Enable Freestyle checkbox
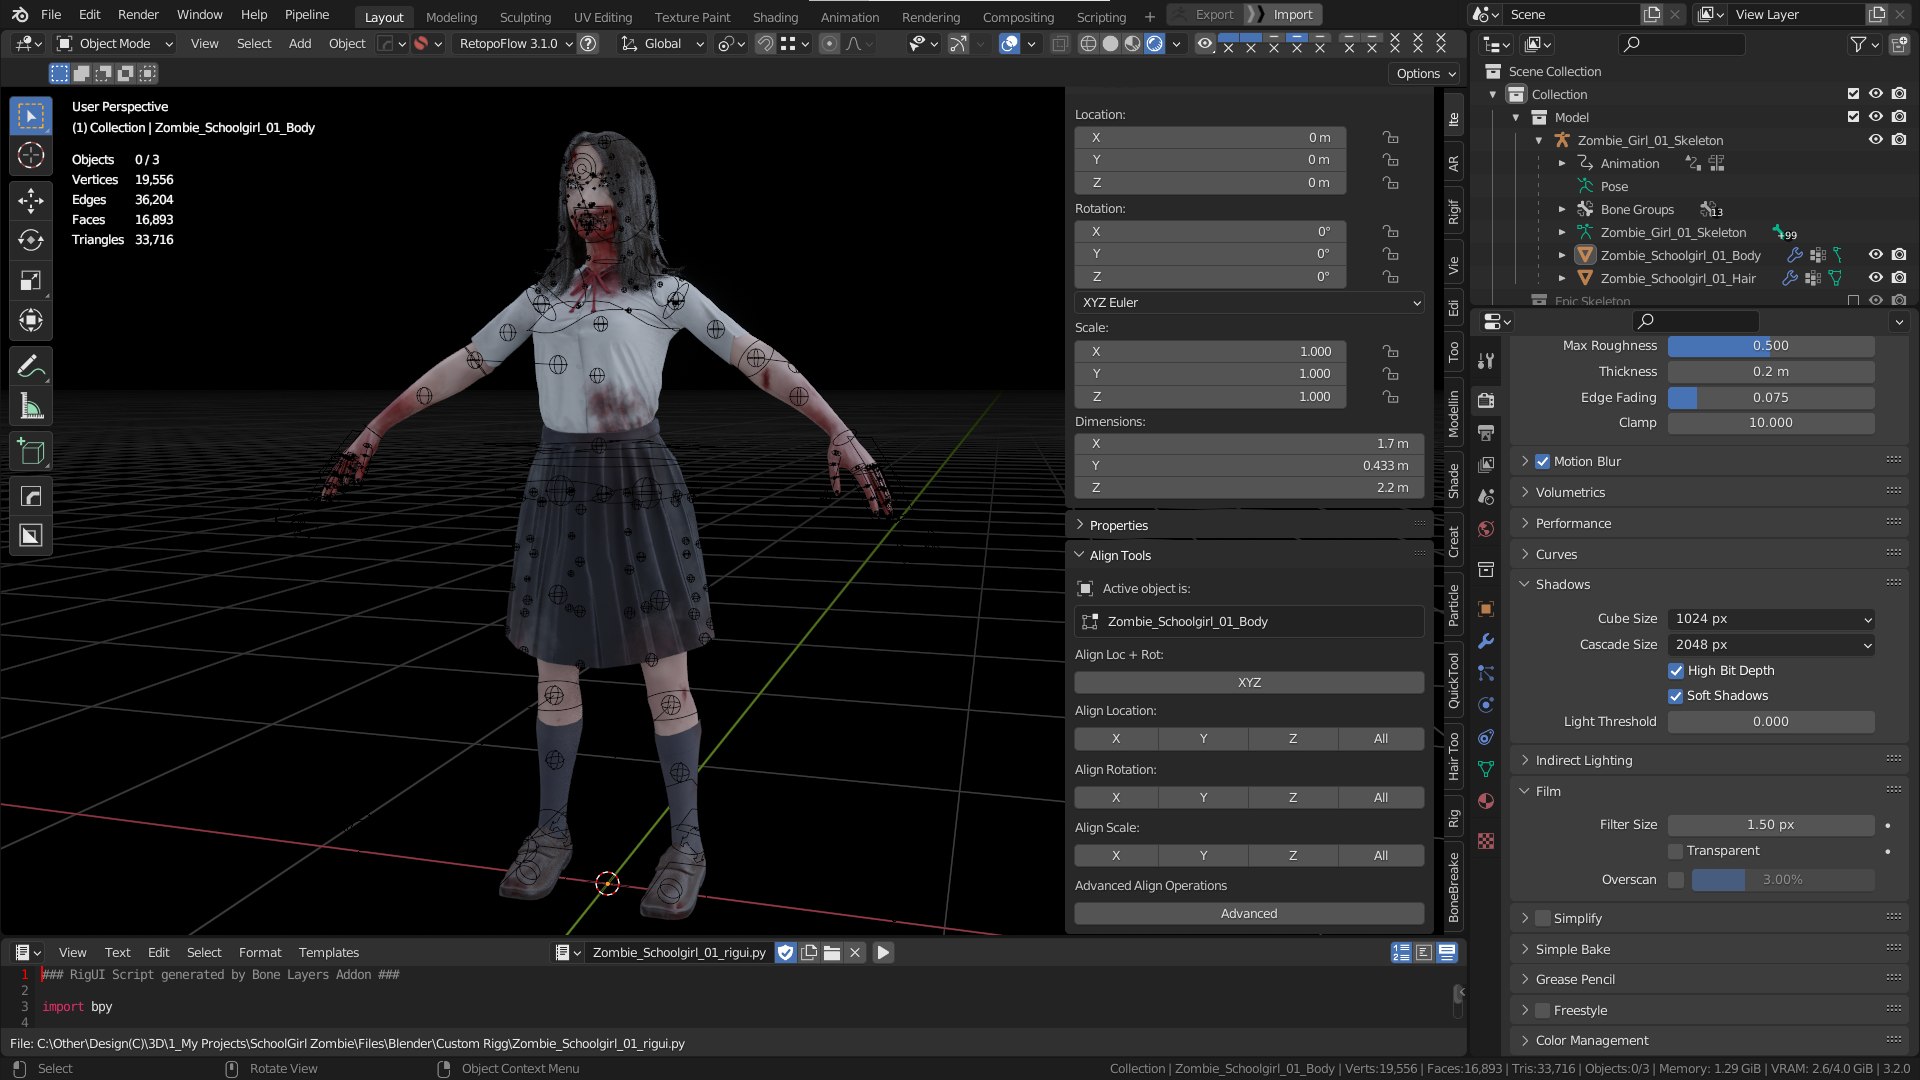The width and height of the screenshot is (1920, 1080). click(x=1542, y=1011)
